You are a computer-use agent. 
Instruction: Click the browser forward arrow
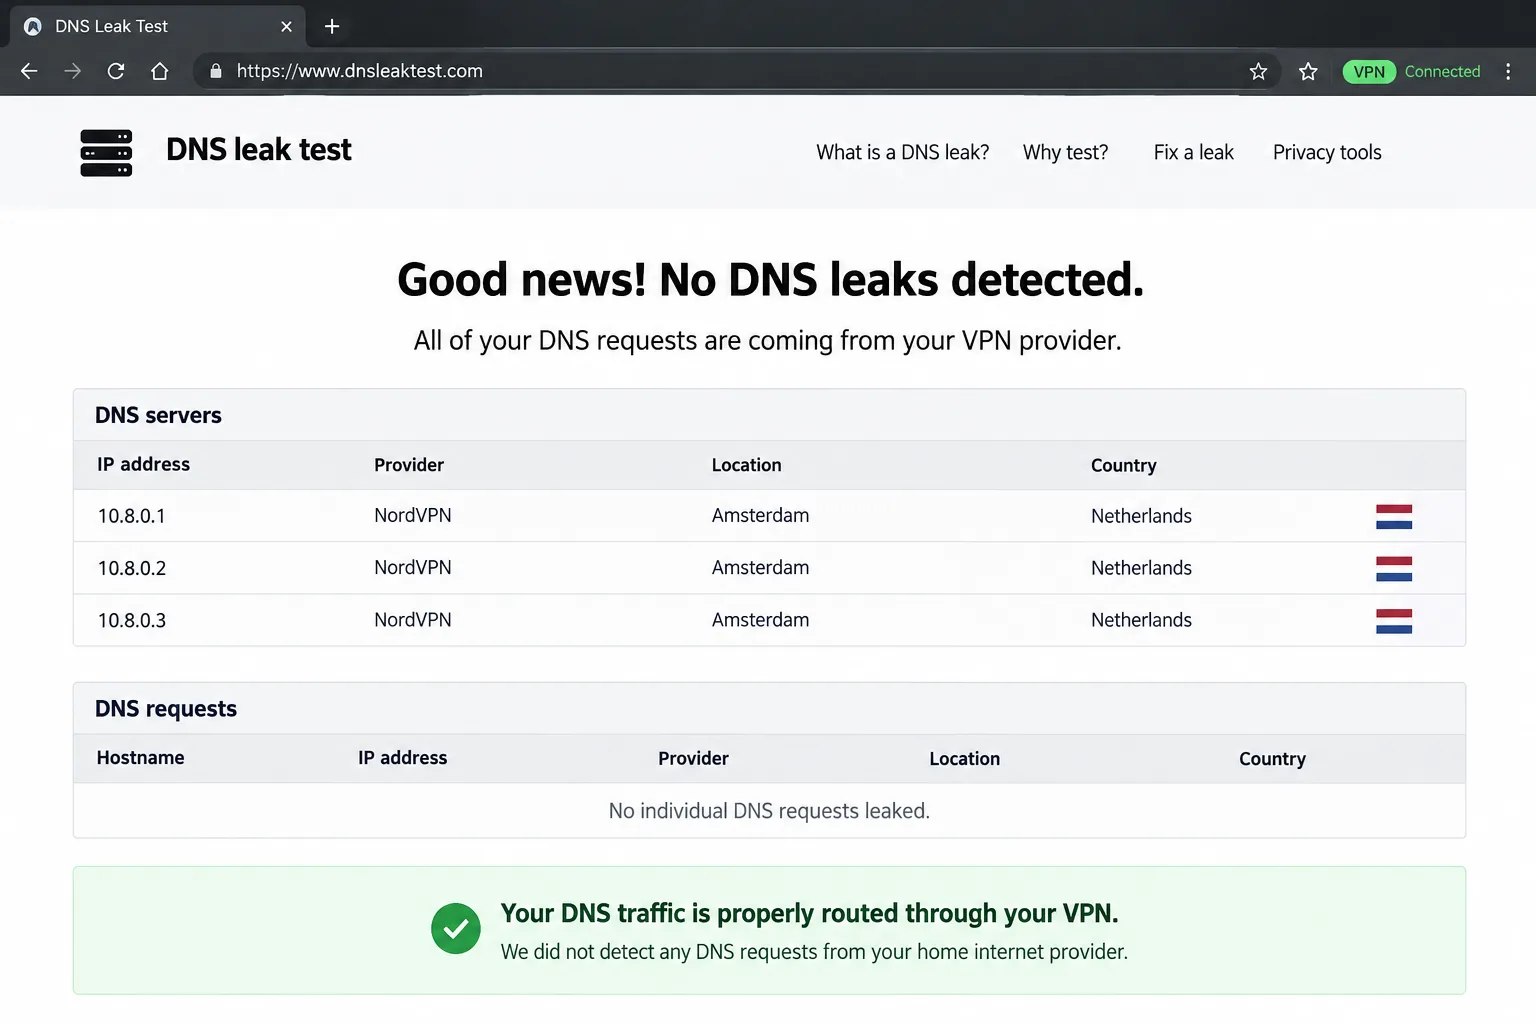(x=73, y=71)
